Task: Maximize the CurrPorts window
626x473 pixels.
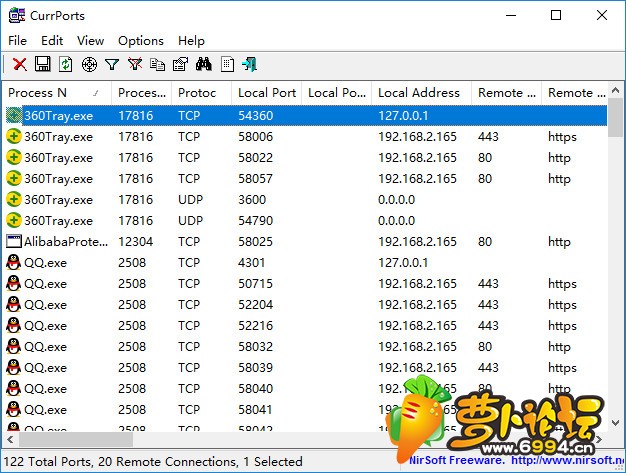Action: point(556,16)
